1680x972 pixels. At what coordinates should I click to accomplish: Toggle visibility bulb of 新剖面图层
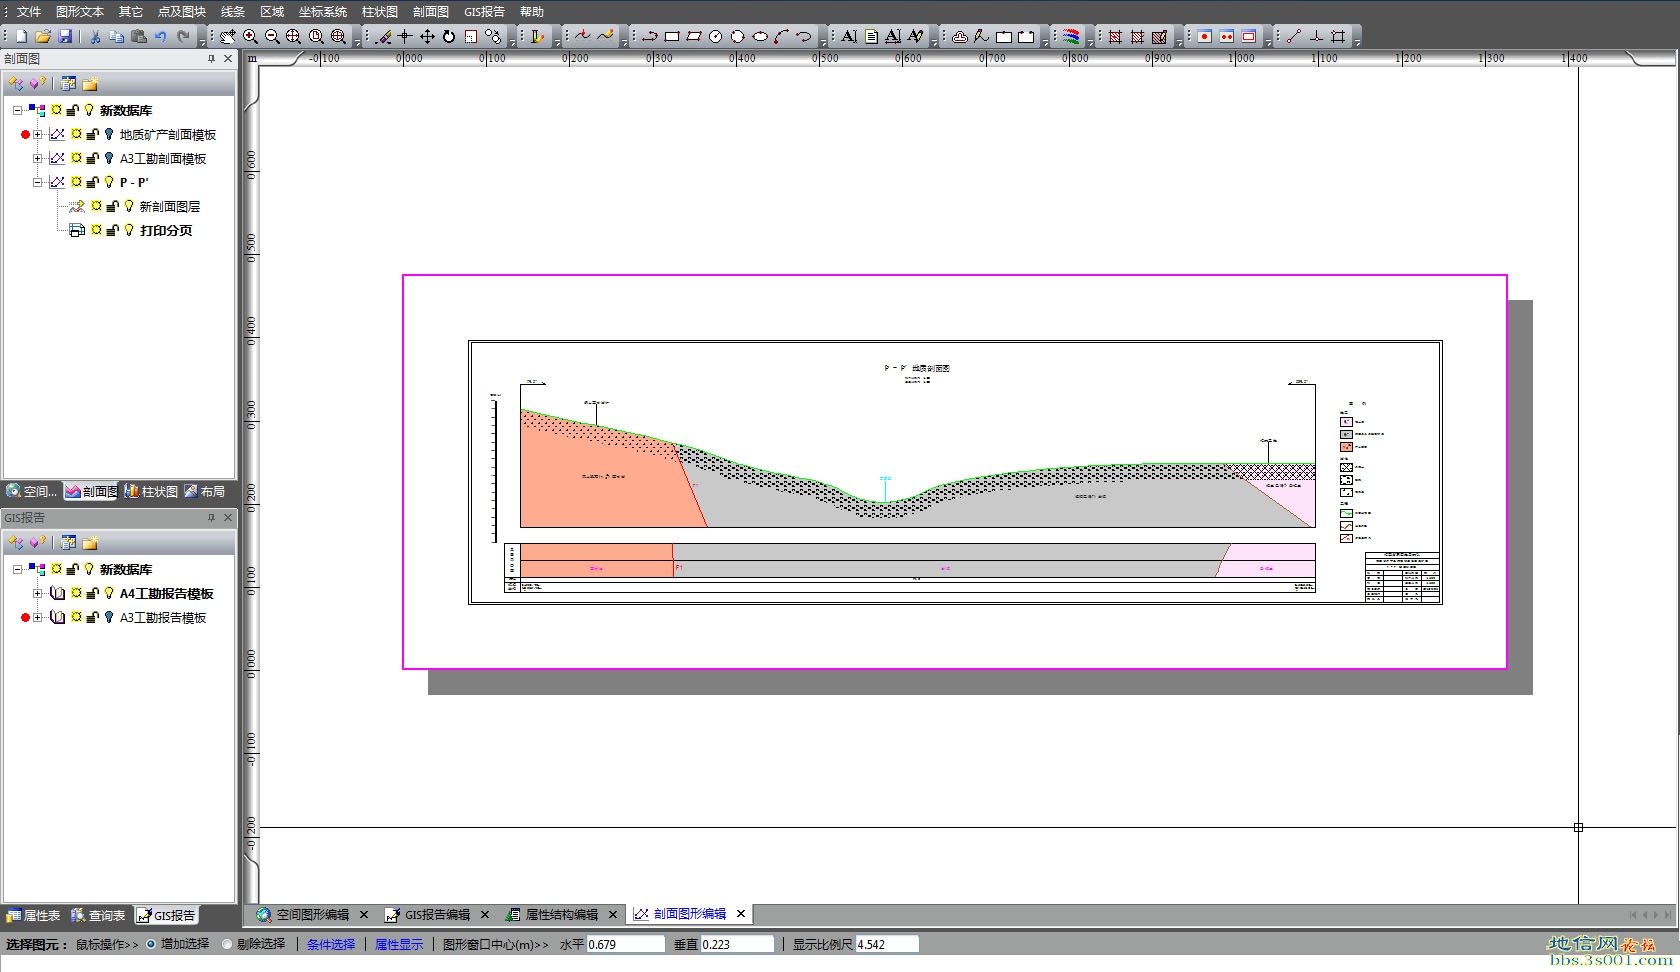point(129,206)
